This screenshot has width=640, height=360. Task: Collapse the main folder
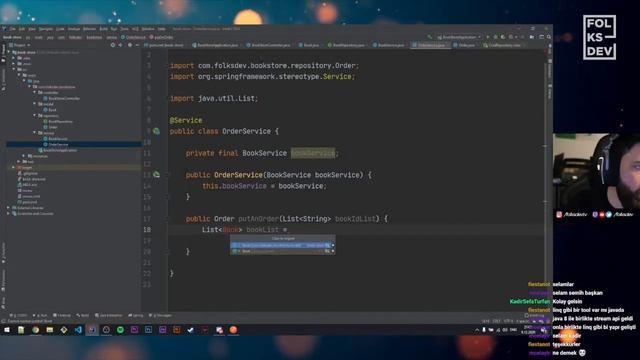19,76
